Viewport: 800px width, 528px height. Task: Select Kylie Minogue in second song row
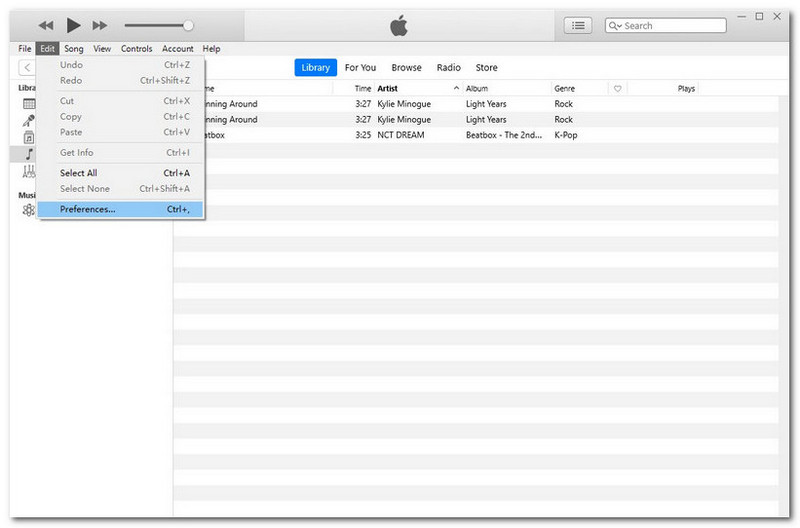tap(404, 119)
